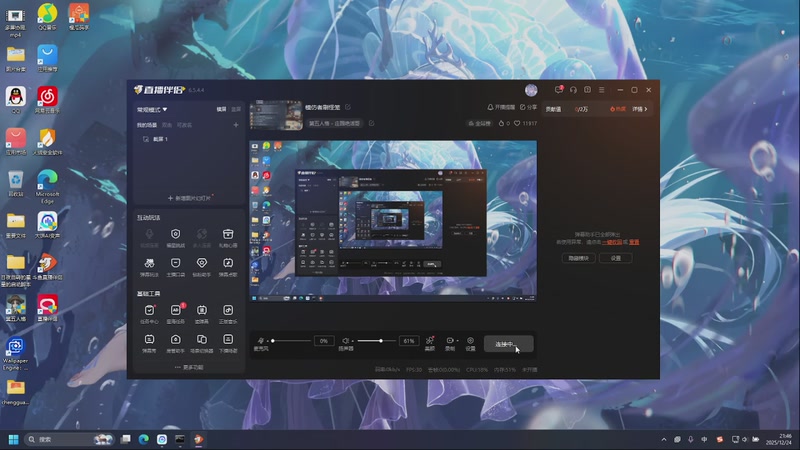Open the 下播场景 tool icon

[228, 343]
